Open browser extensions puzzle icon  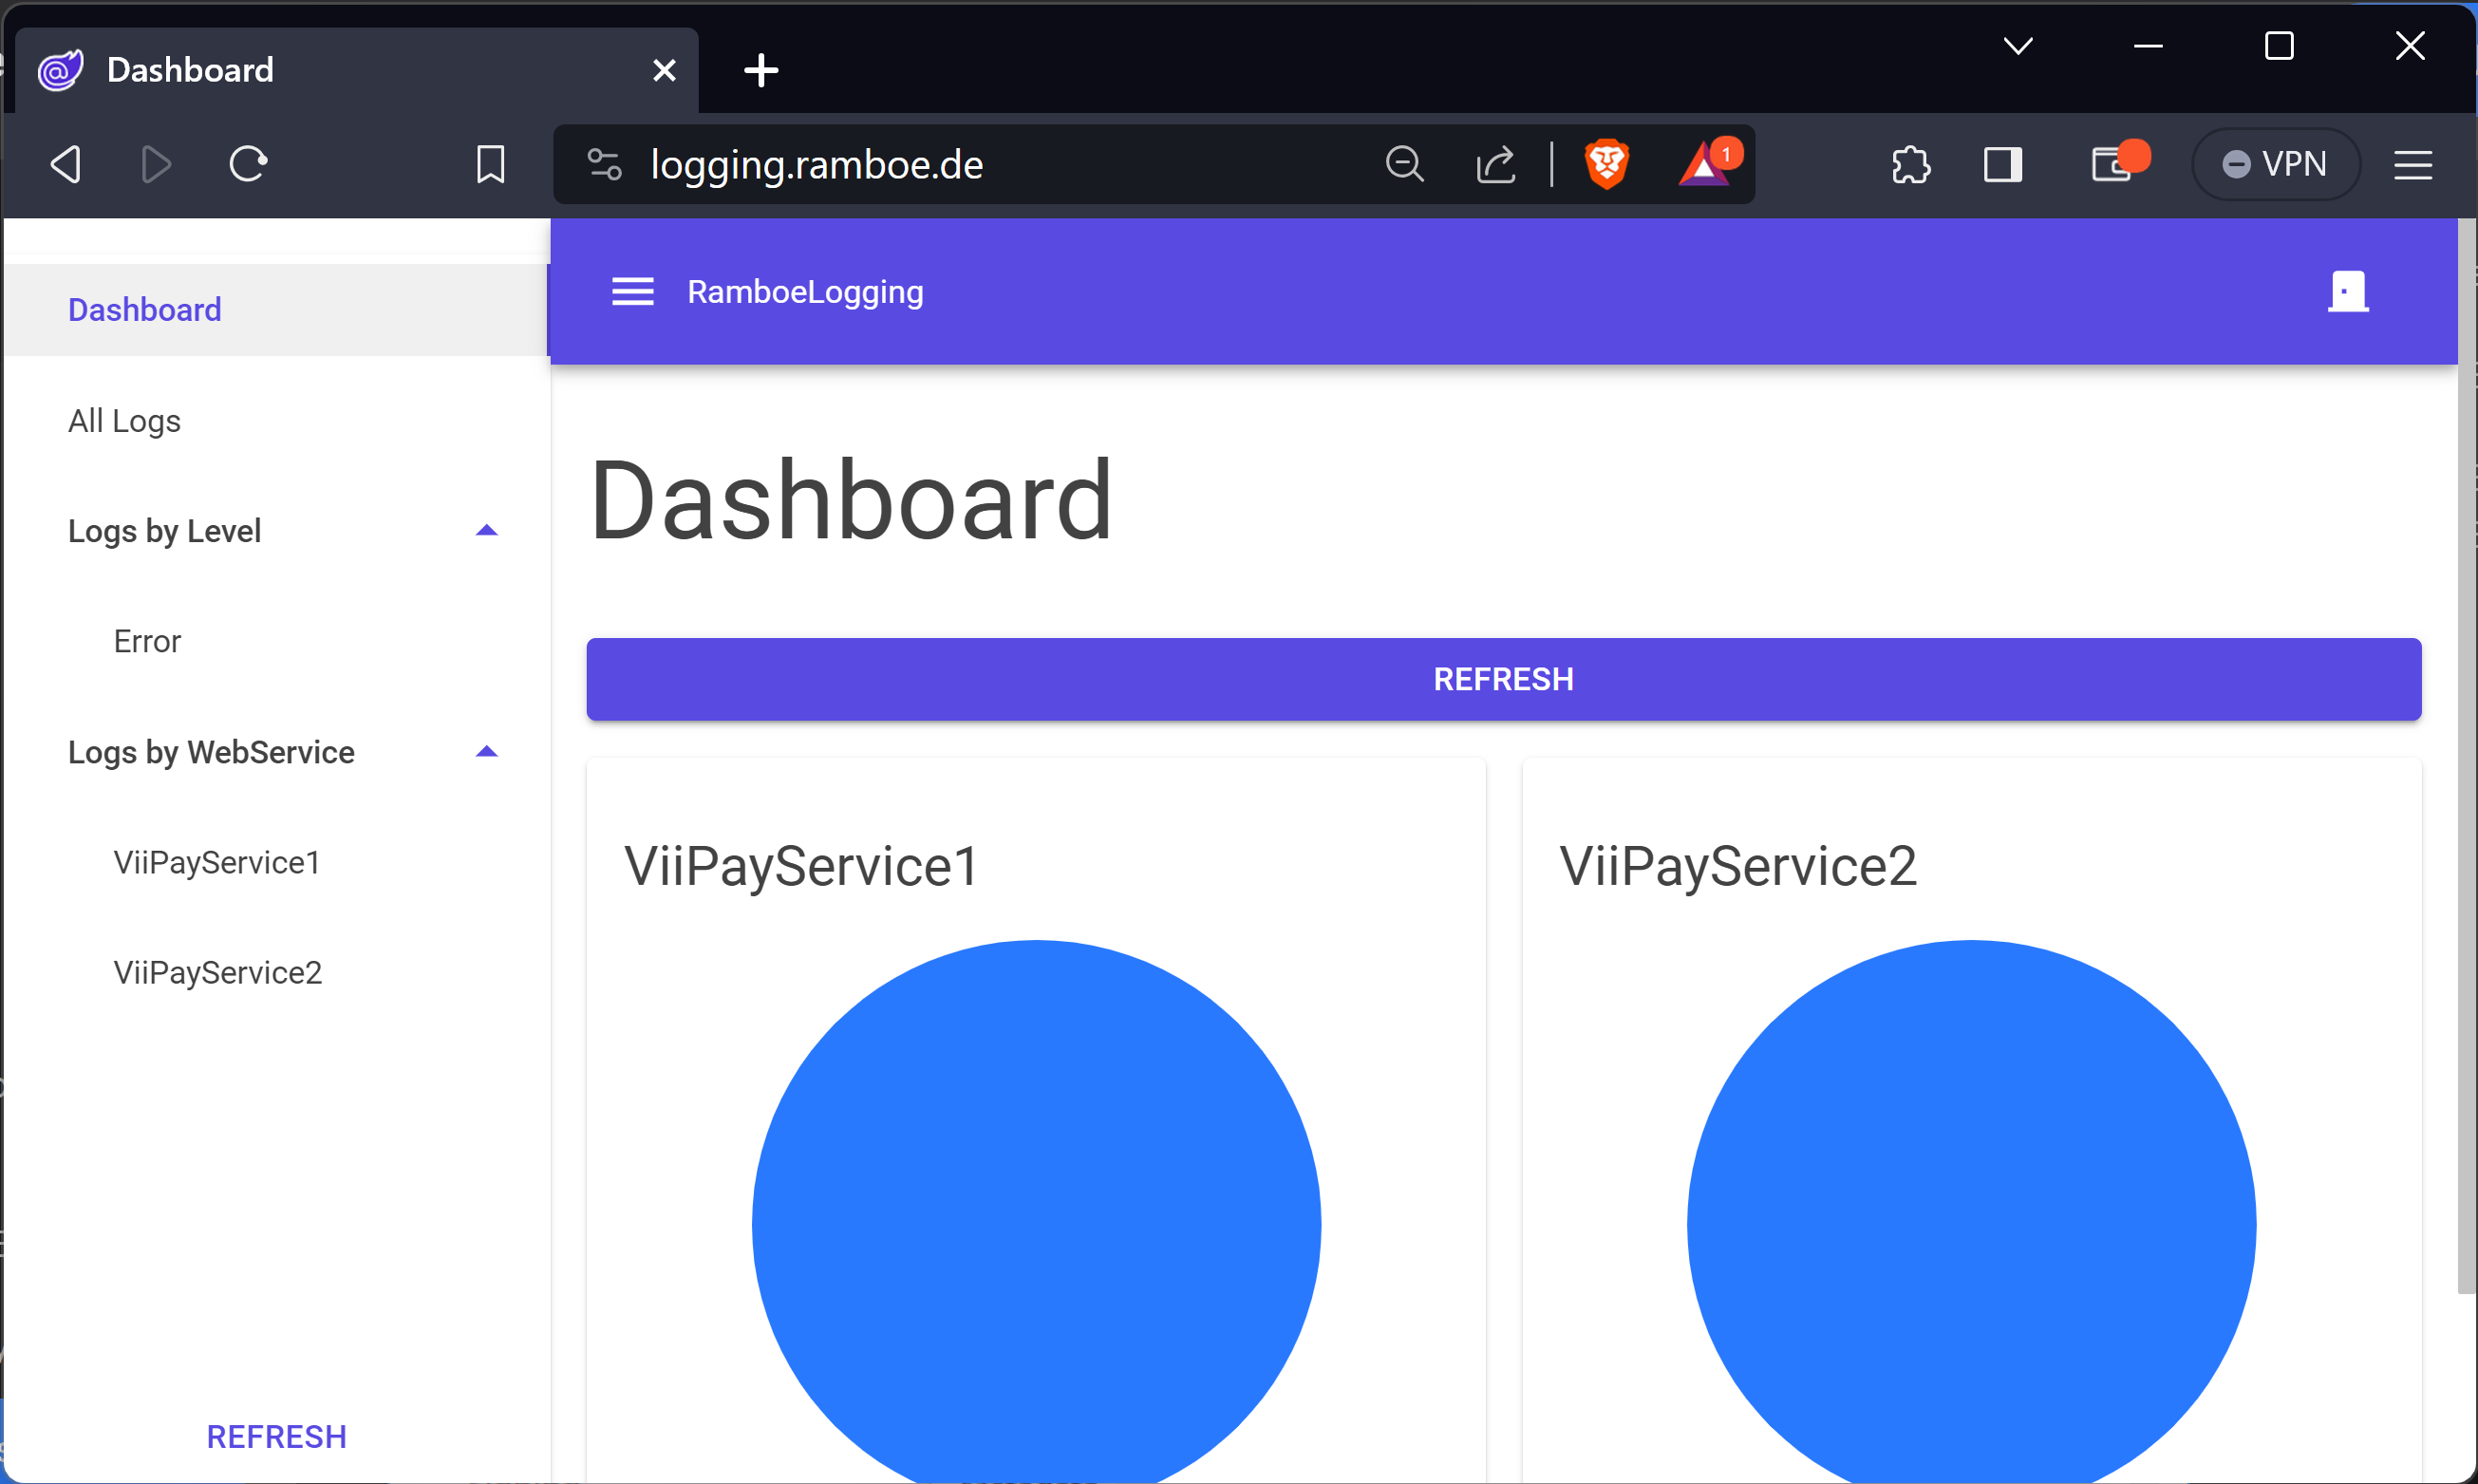[1911, 164]
